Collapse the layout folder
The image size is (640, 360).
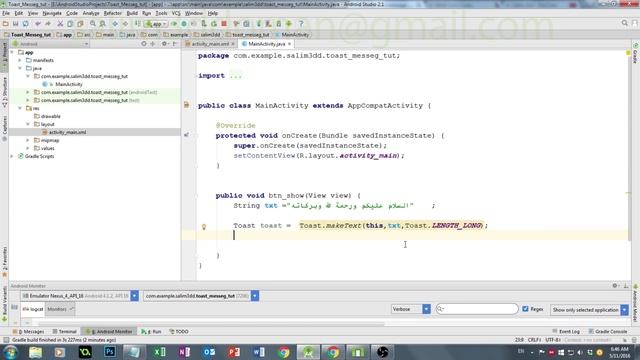[x=28, y=124]
